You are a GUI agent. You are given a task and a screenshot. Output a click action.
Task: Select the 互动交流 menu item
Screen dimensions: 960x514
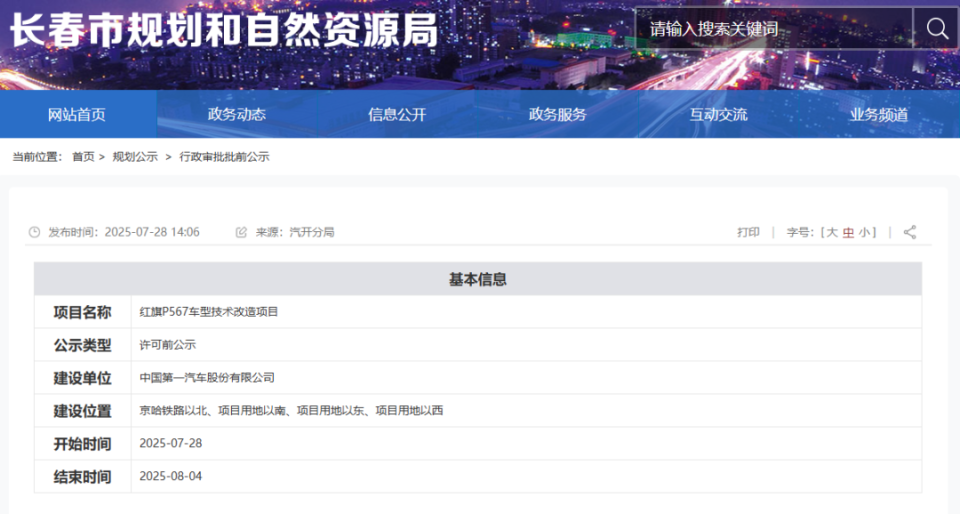[718, 114]
